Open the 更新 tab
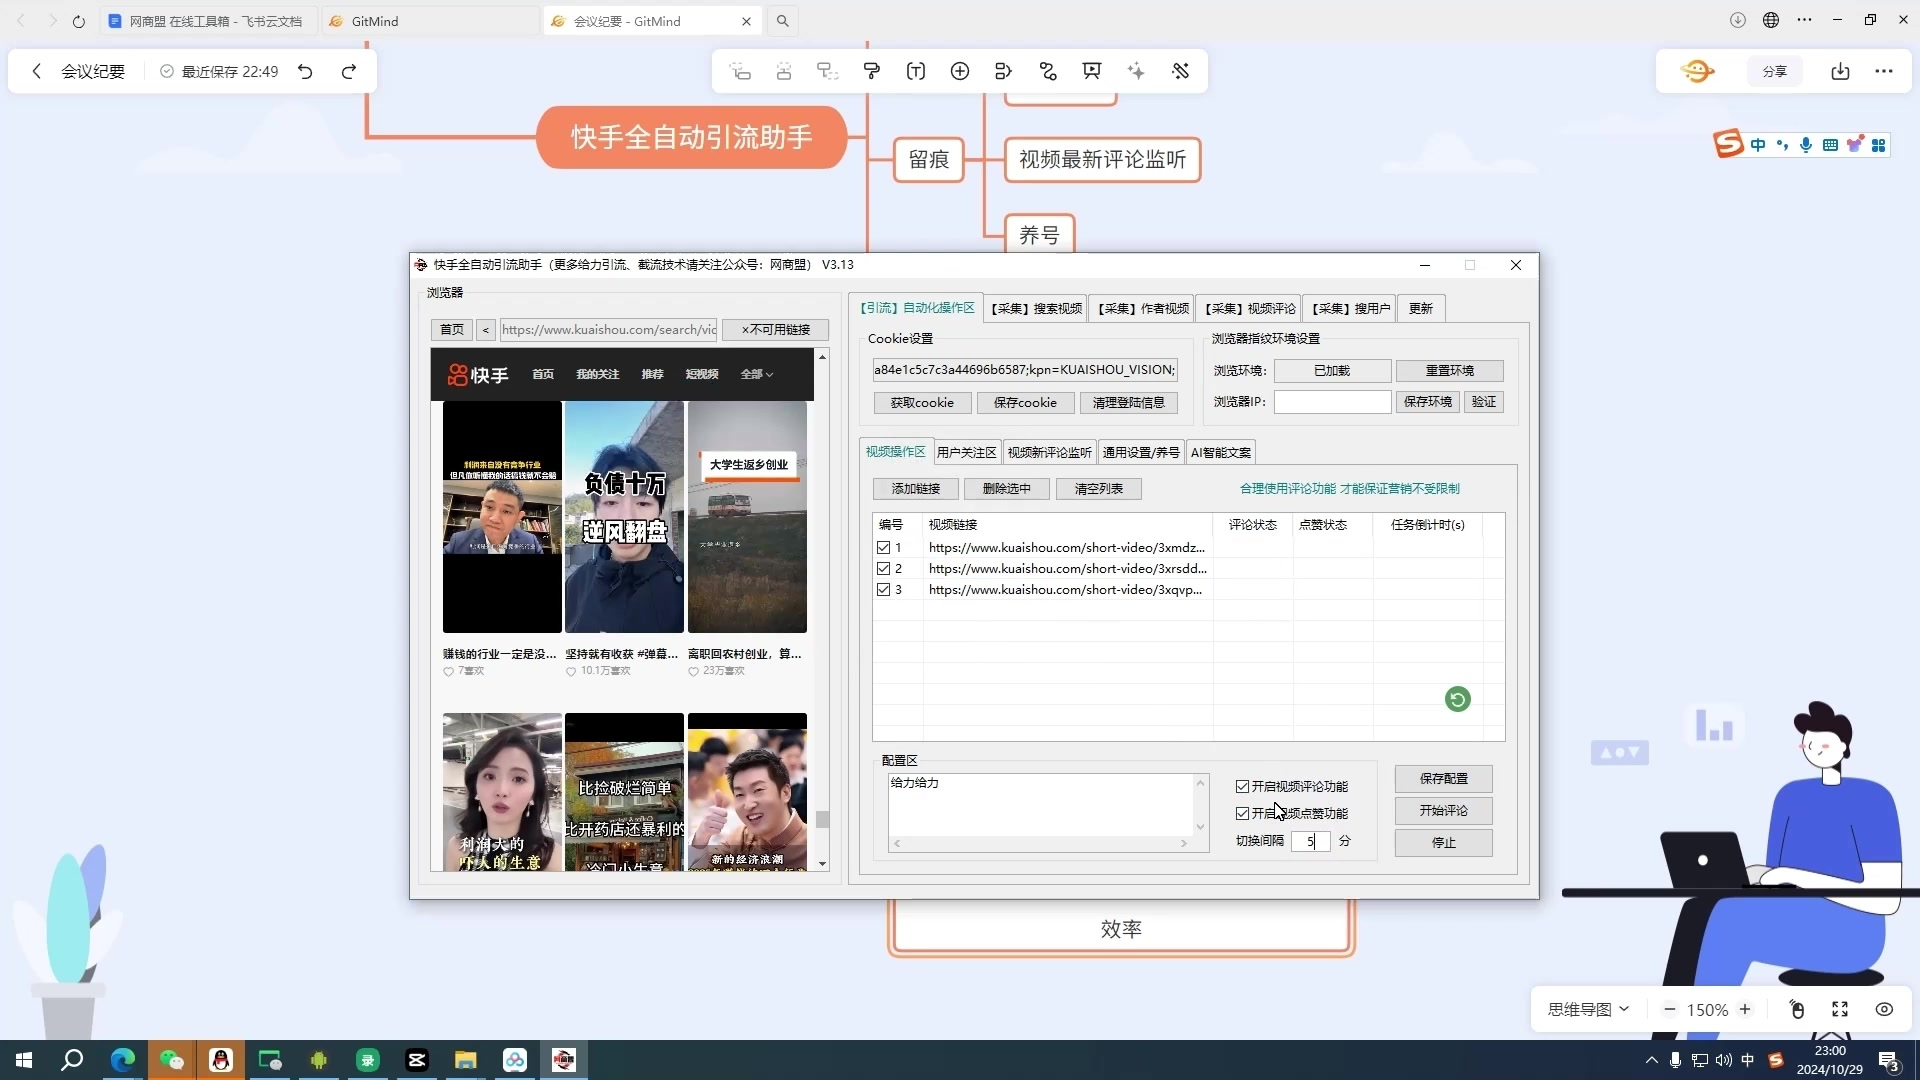 [1421, 309]
